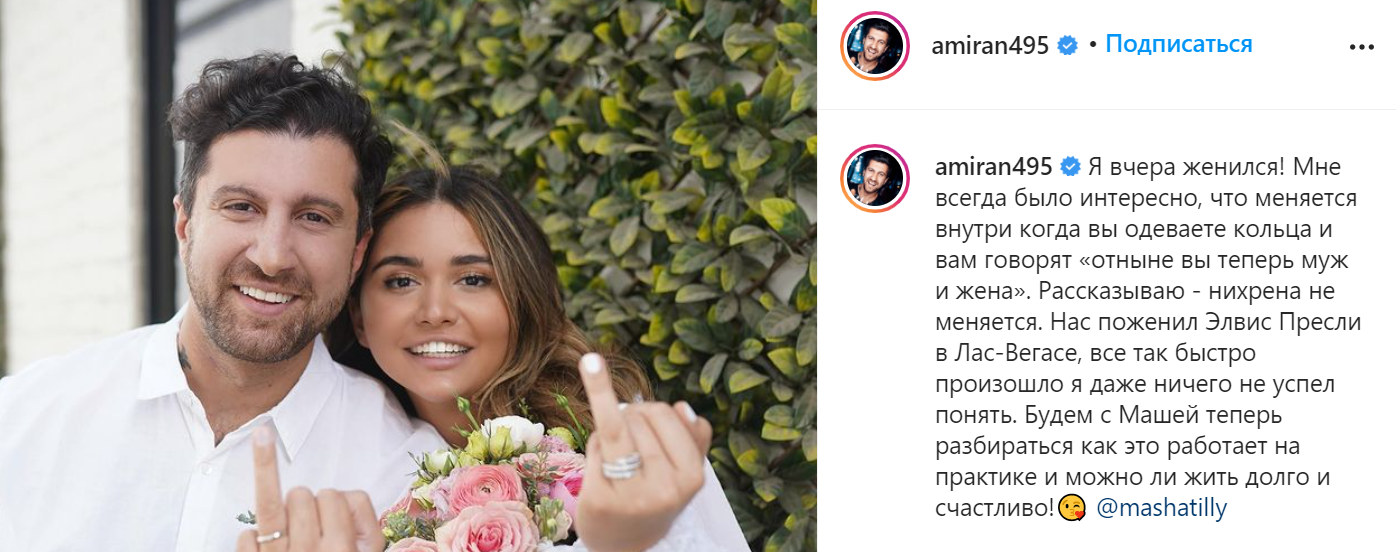Click the verified badge in the caption line
Screen dimensions: 1396x552
[x=1068, y=166]
